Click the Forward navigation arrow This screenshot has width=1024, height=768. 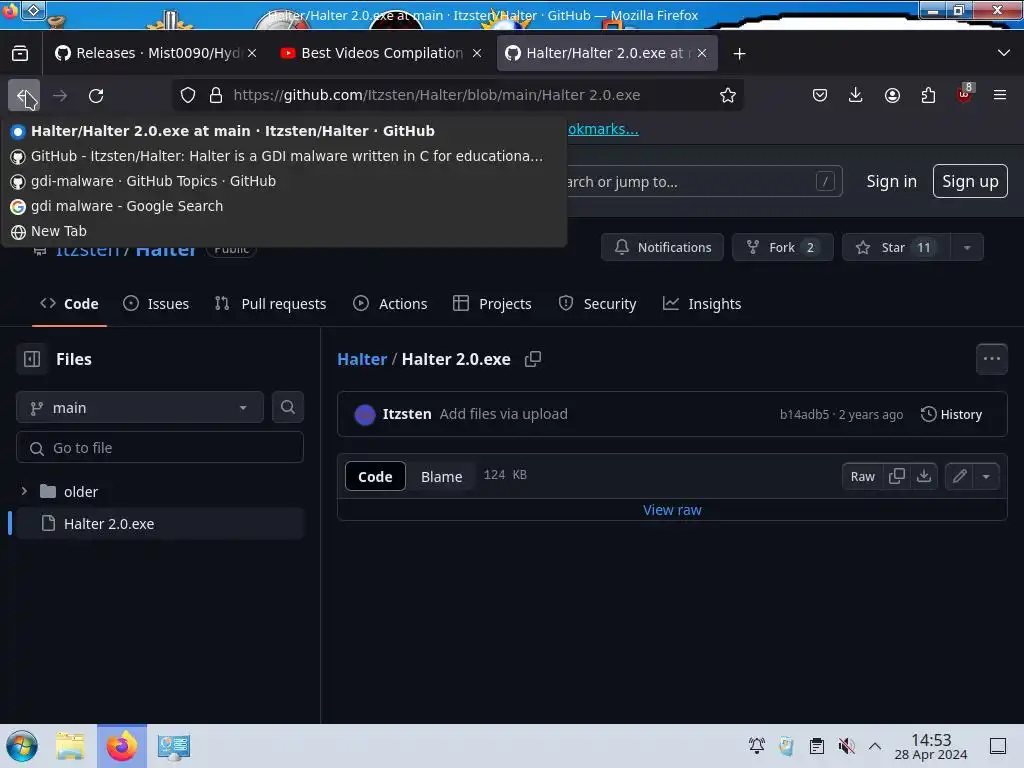(60, 95)
